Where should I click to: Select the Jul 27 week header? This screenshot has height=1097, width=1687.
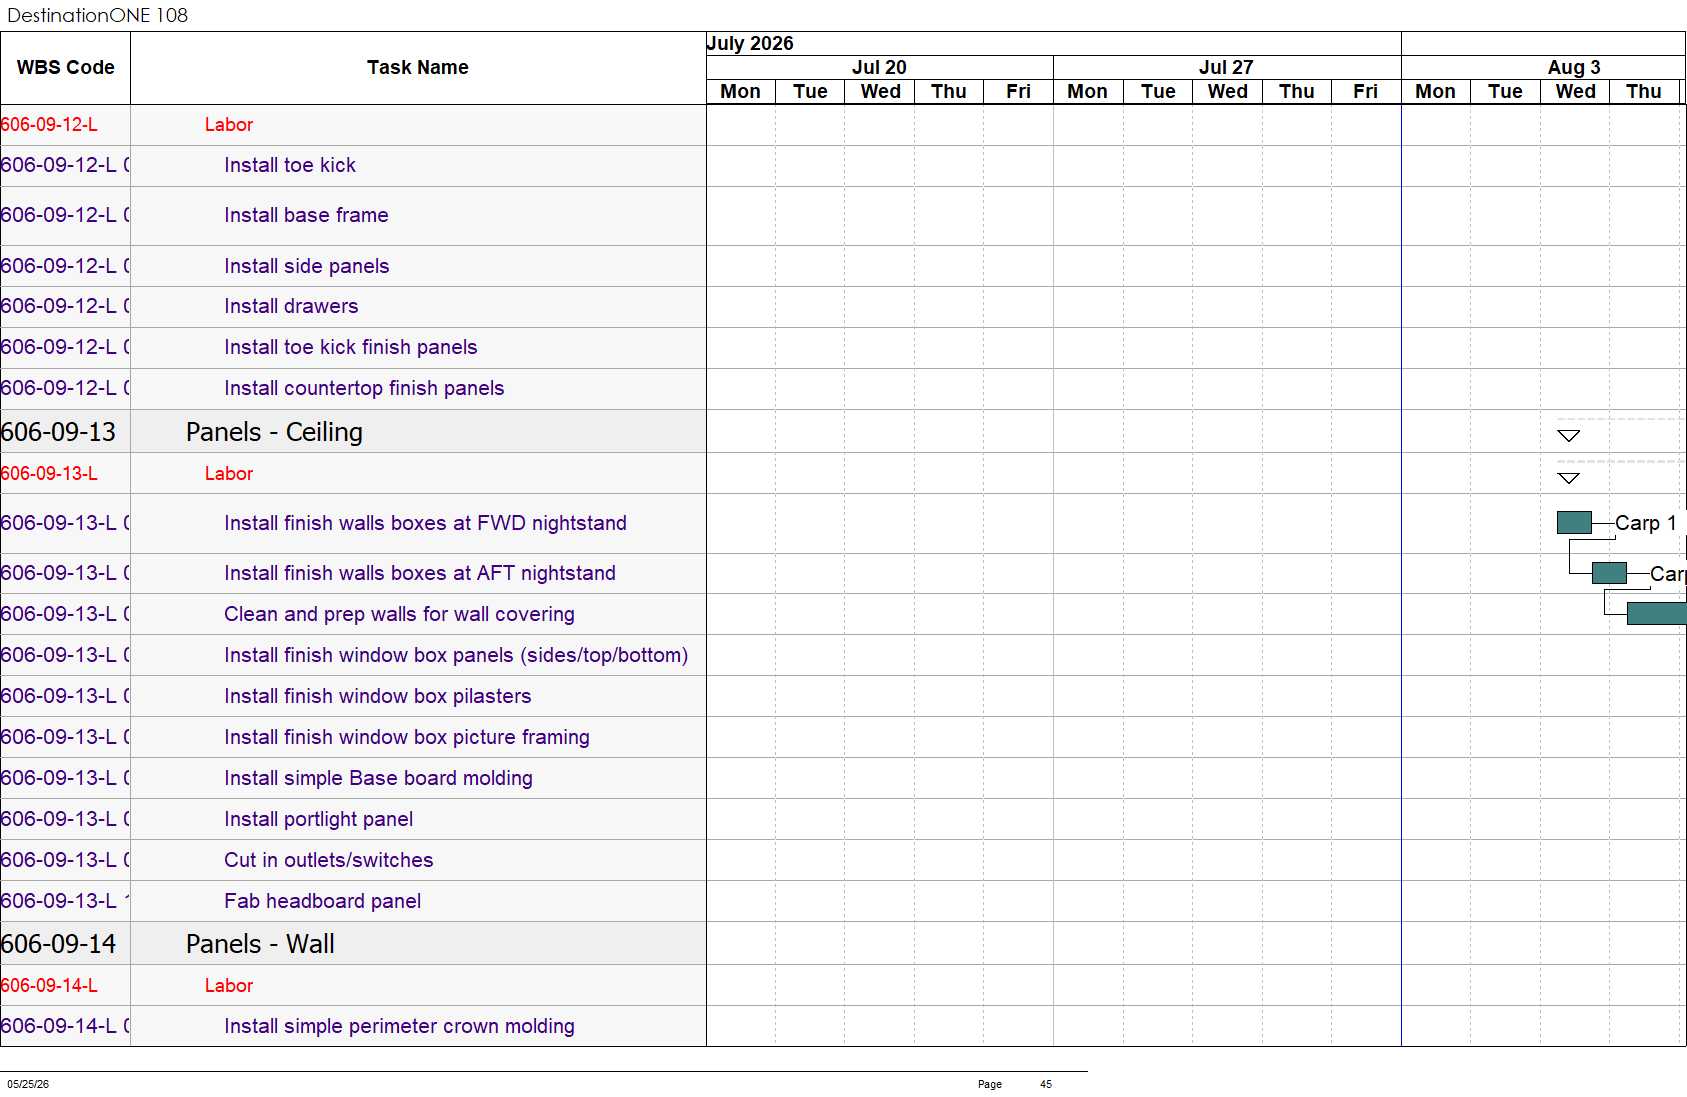pos(1226,67)
